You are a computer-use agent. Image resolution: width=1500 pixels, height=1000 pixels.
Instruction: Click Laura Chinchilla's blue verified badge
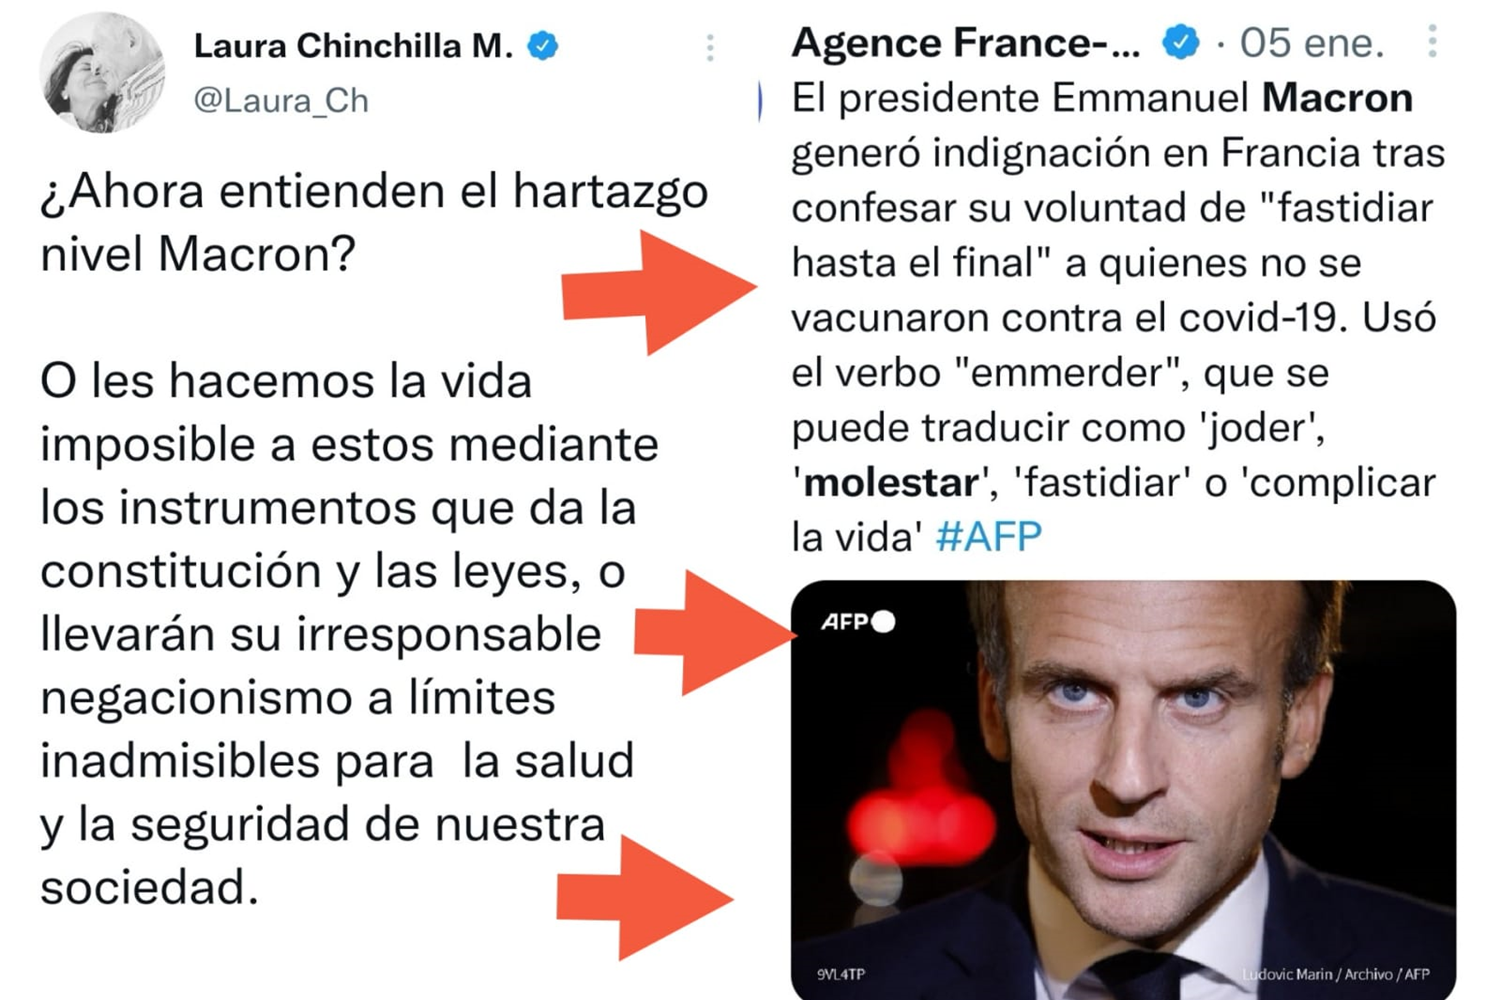543,46
